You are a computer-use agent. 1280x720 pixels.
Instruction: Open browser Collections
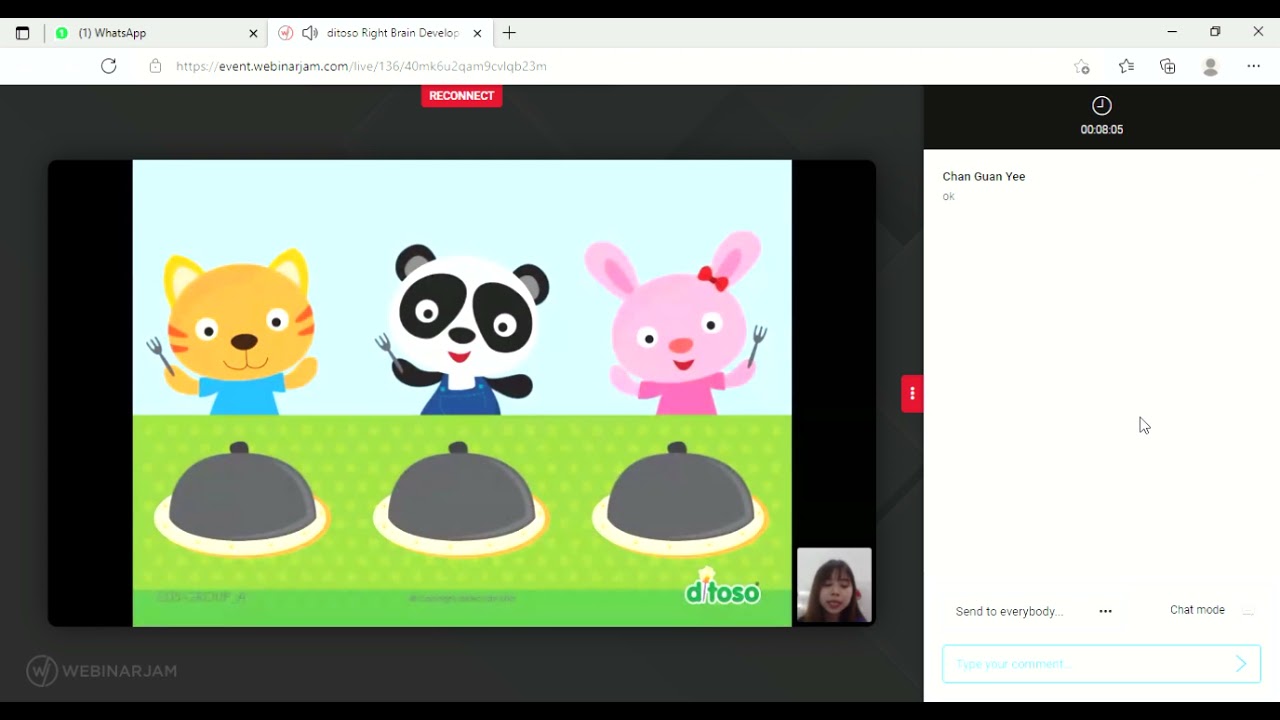coord(1168,66)
